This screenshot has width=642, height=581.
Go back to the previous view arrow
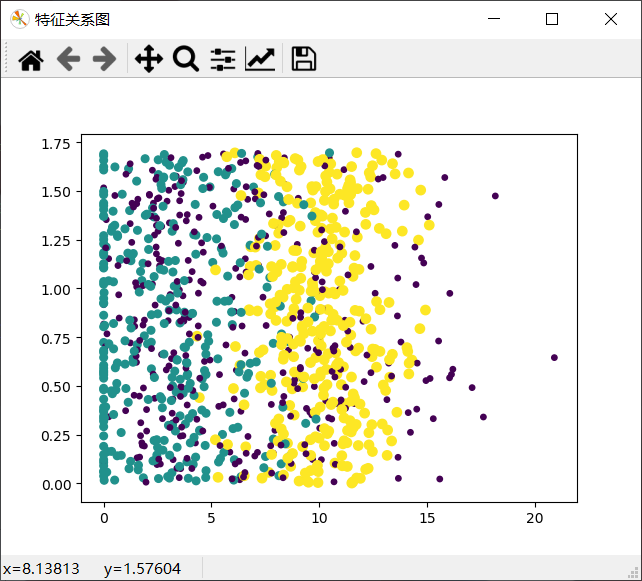pyautogui.click(x=68, y=59)
